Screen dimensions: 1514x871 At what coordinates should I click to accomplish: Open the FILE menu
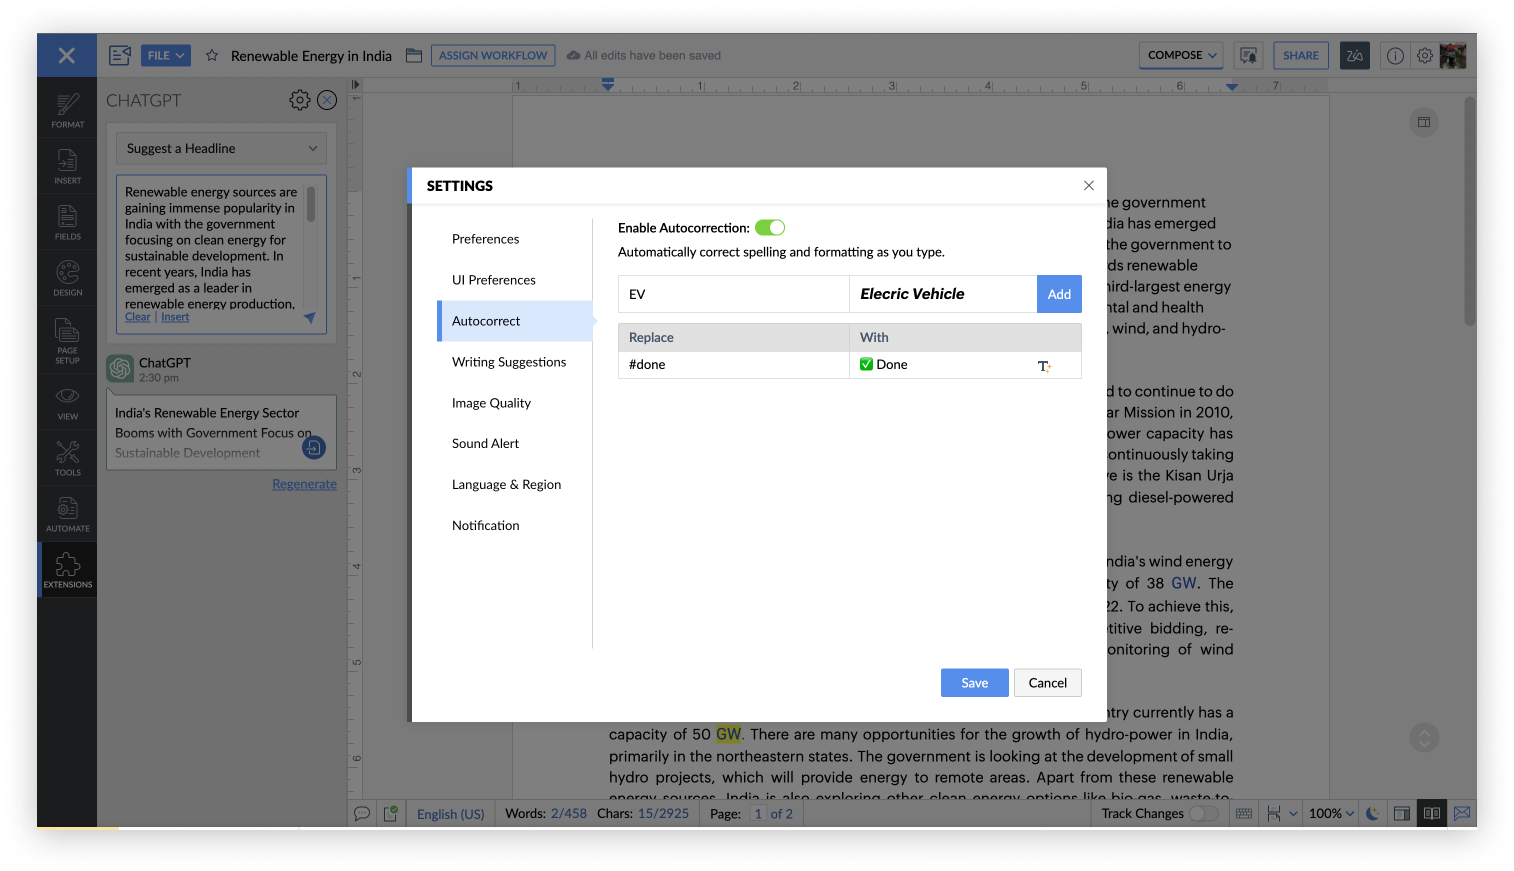[165, 55]
